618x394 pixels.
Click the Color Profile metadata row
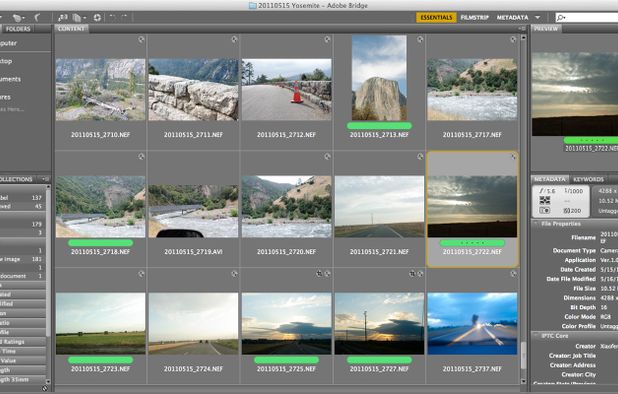coord(575,326)
